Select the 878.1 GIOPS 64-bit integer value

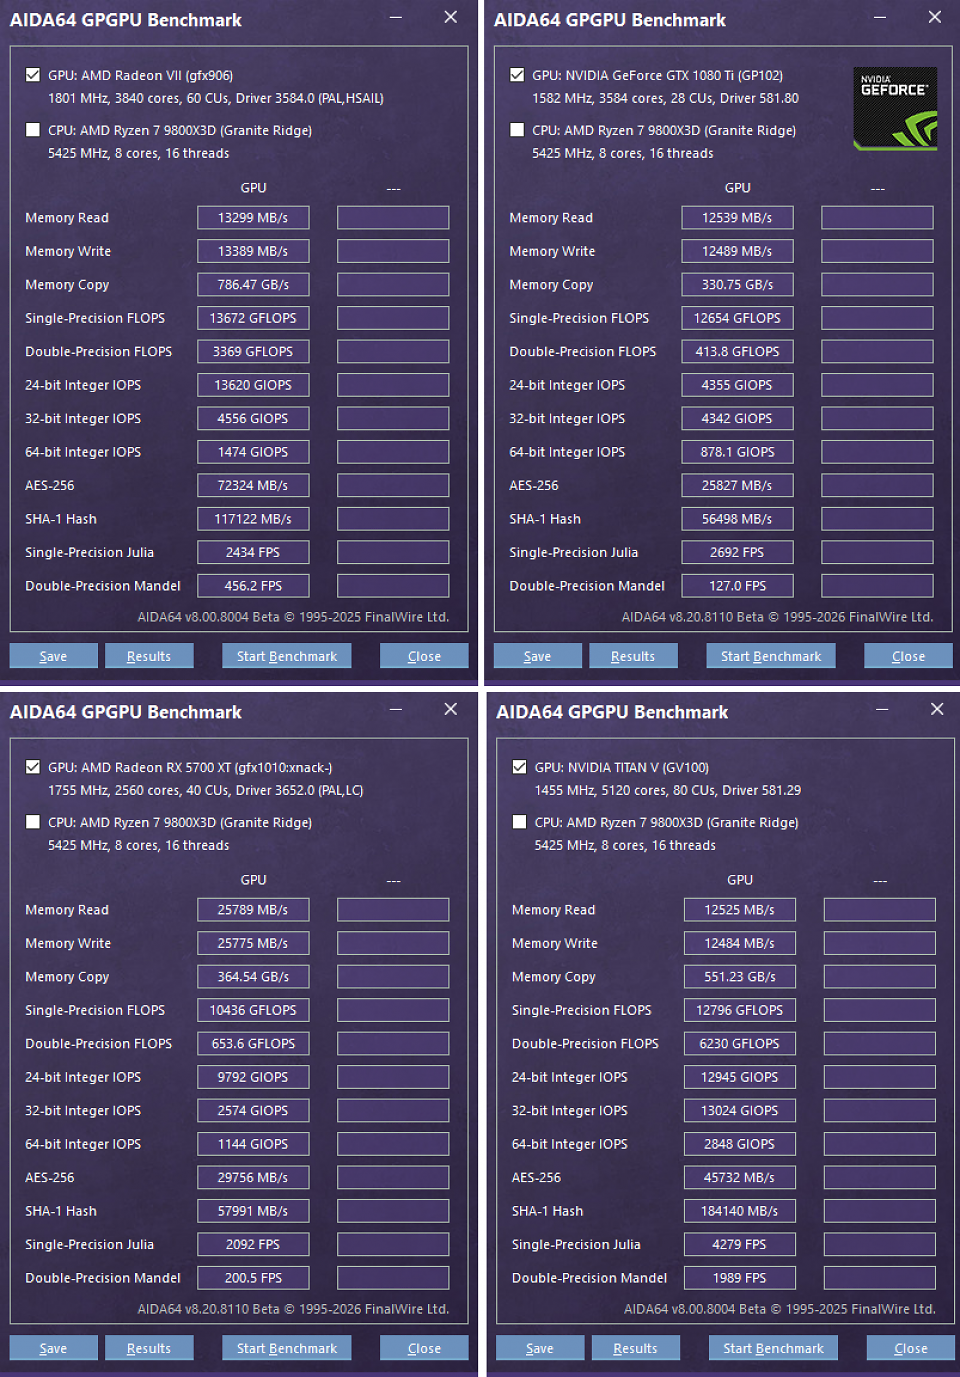[x=737, y=452]
